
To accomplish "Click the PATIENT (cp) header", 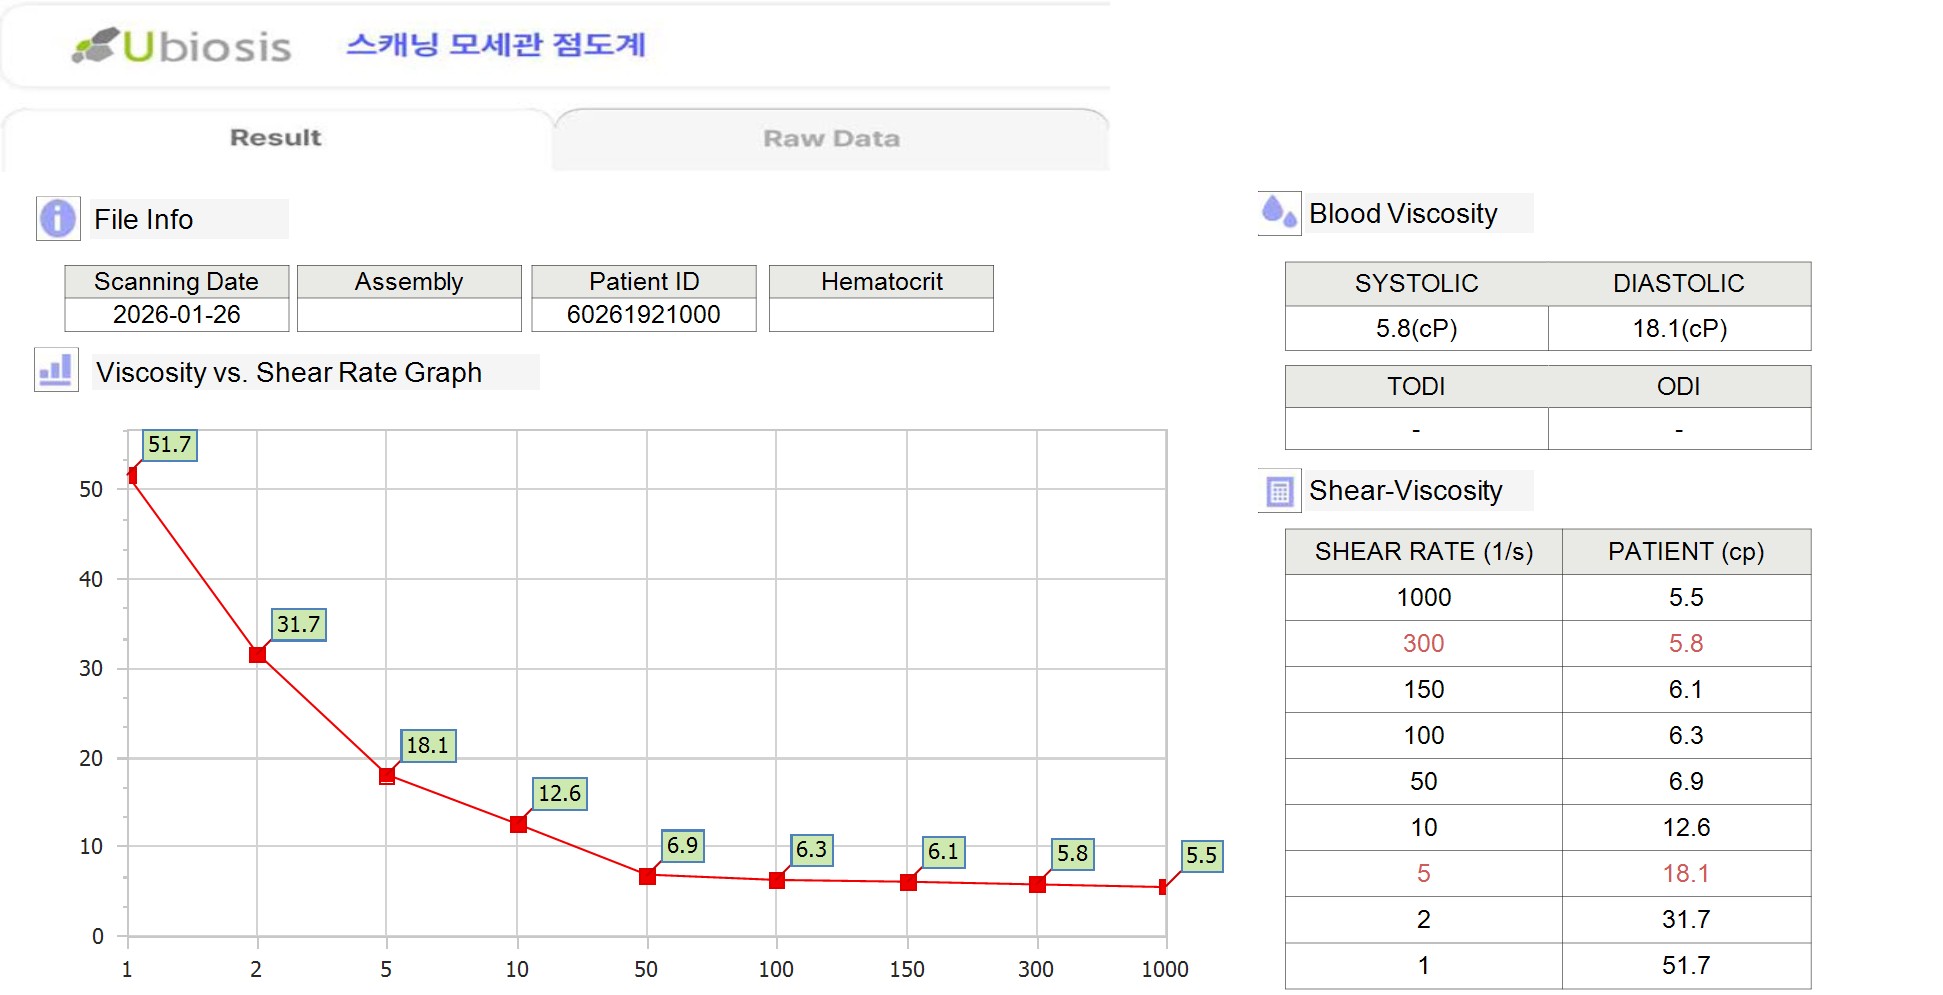I will click(x=1686, y=552).
